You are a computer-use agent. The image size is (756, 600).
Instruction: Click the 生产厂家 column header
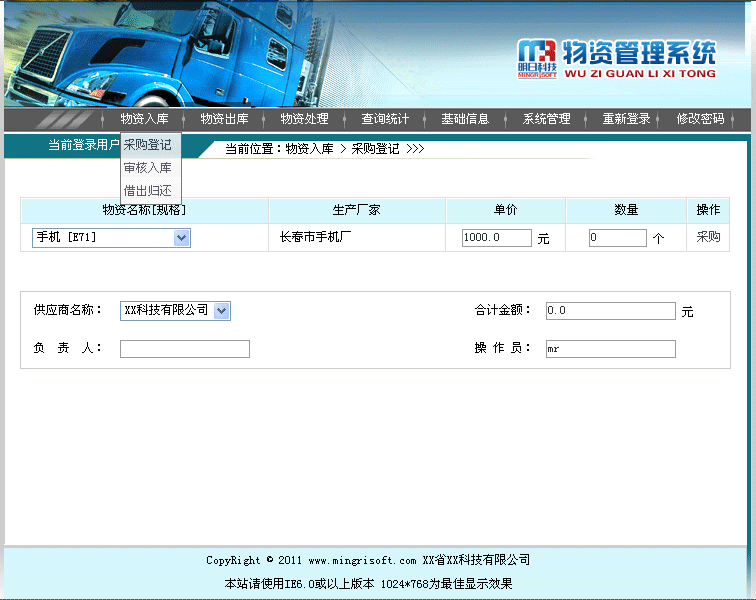click(356, 210)
